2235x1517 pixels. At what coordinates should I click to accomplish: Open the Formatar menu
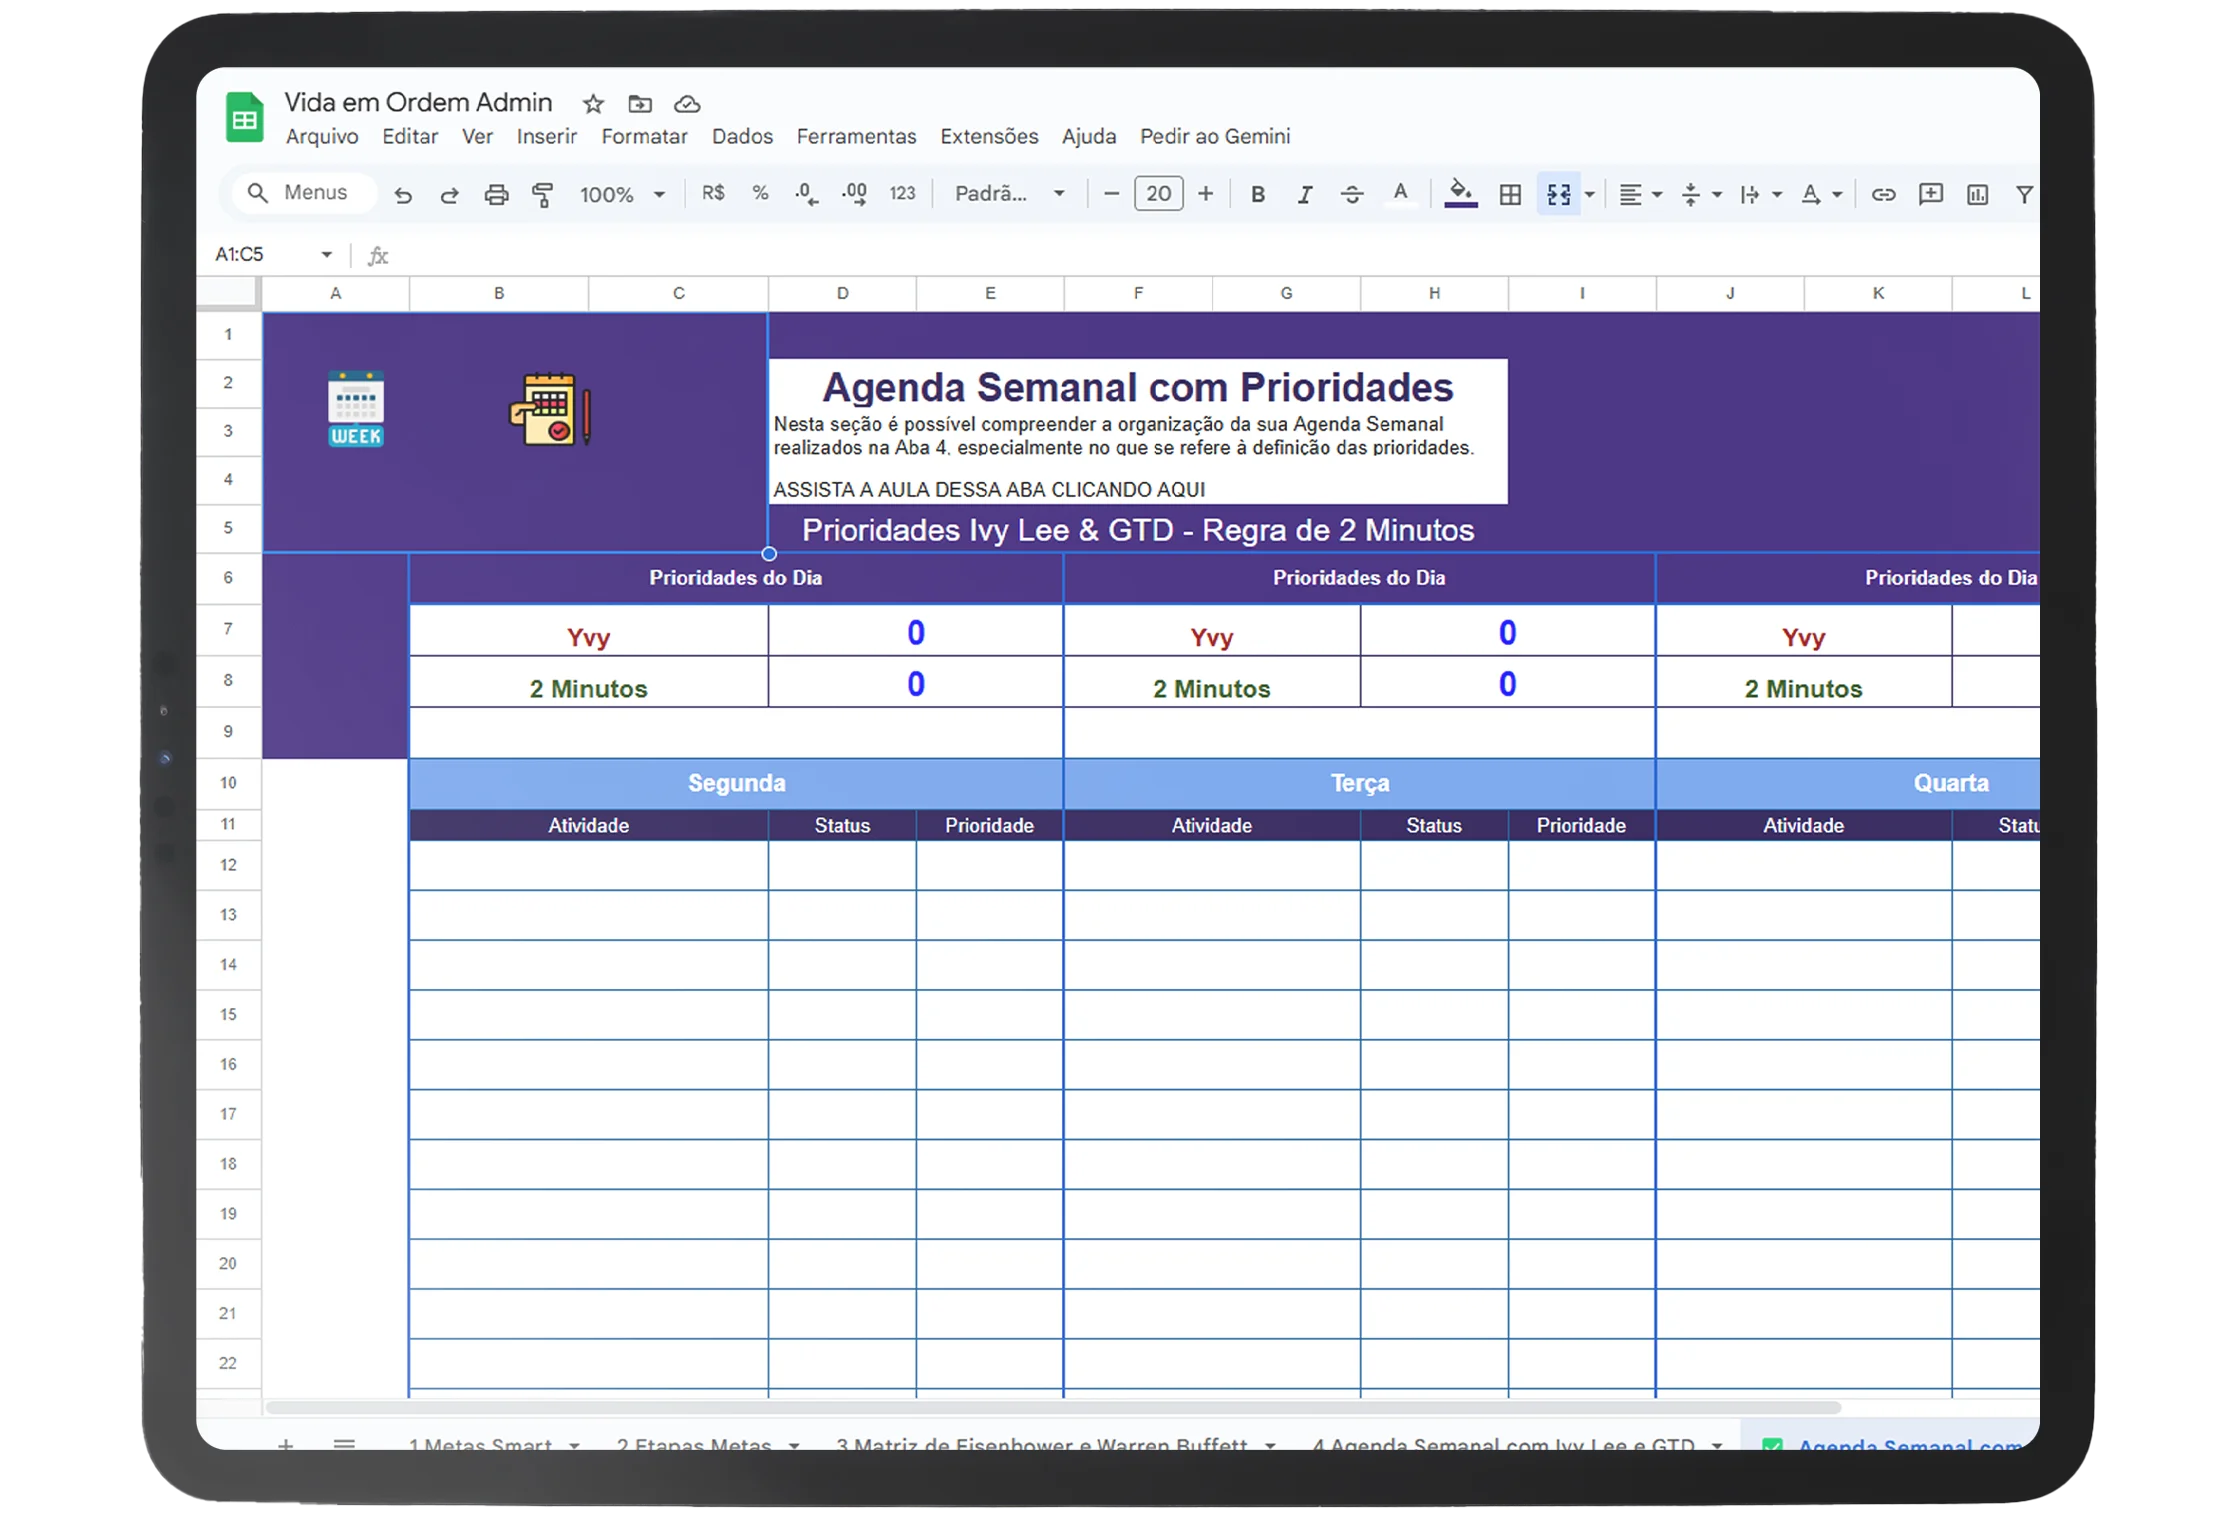click(x=644, y=137)
